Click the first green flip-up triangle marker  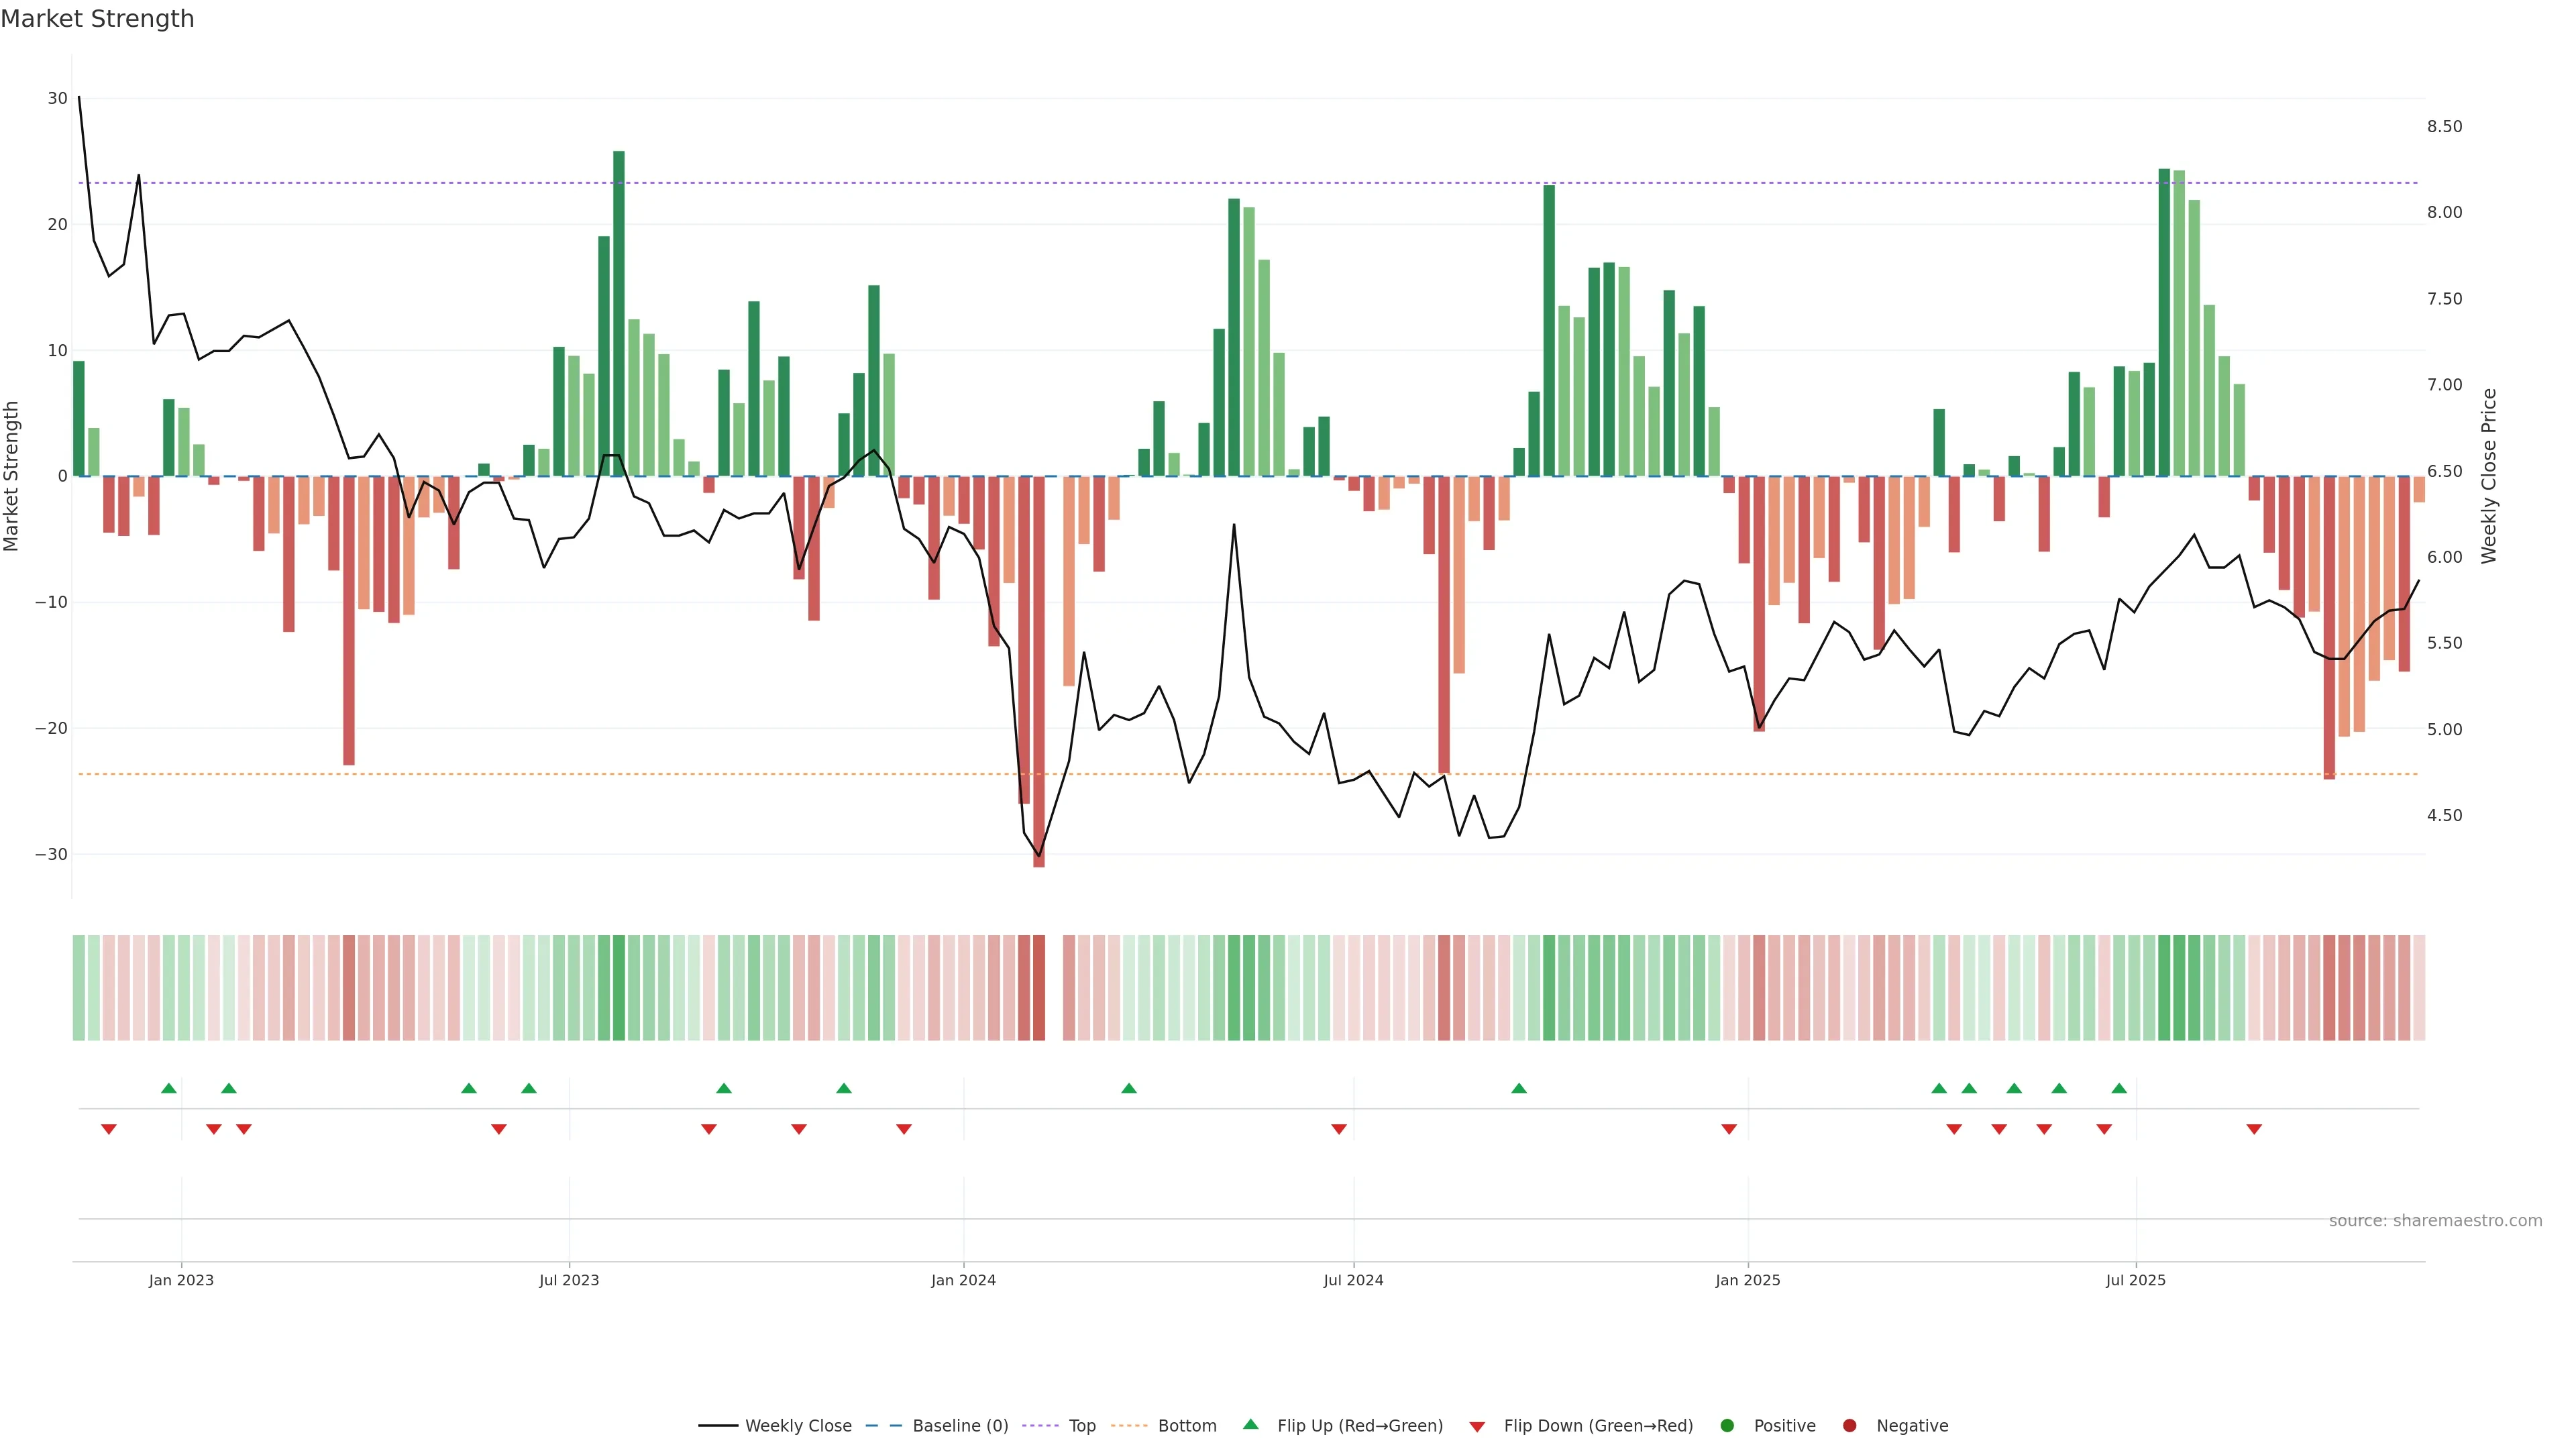pyautogui.click(x=169, y=1088)
